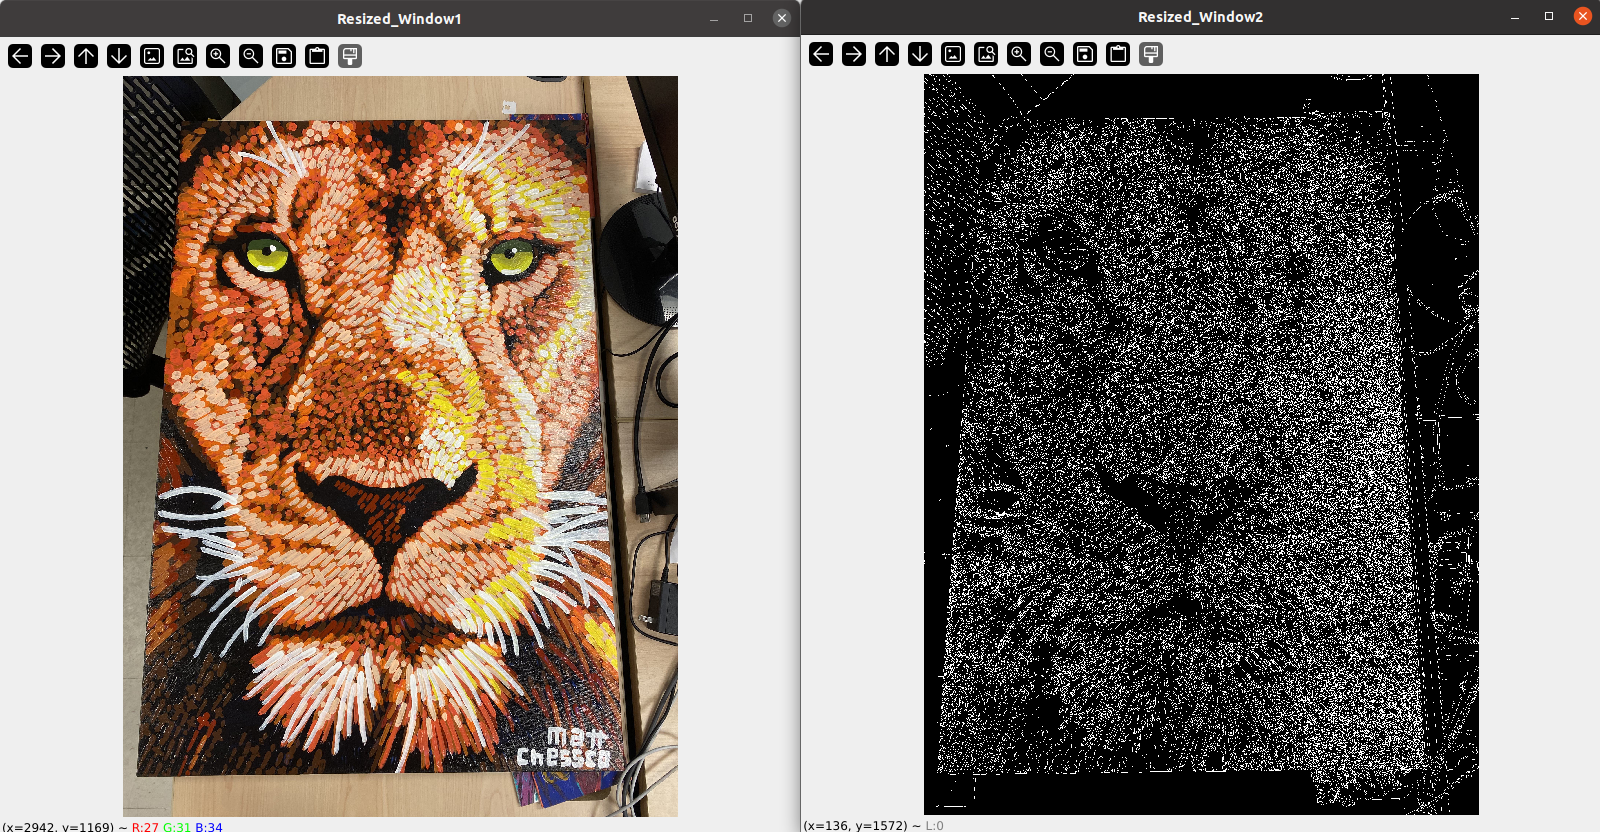Viewport: 1600px width, 832px height.
Task: Save the current image from Resized_Window1
Action: [284, 56]
